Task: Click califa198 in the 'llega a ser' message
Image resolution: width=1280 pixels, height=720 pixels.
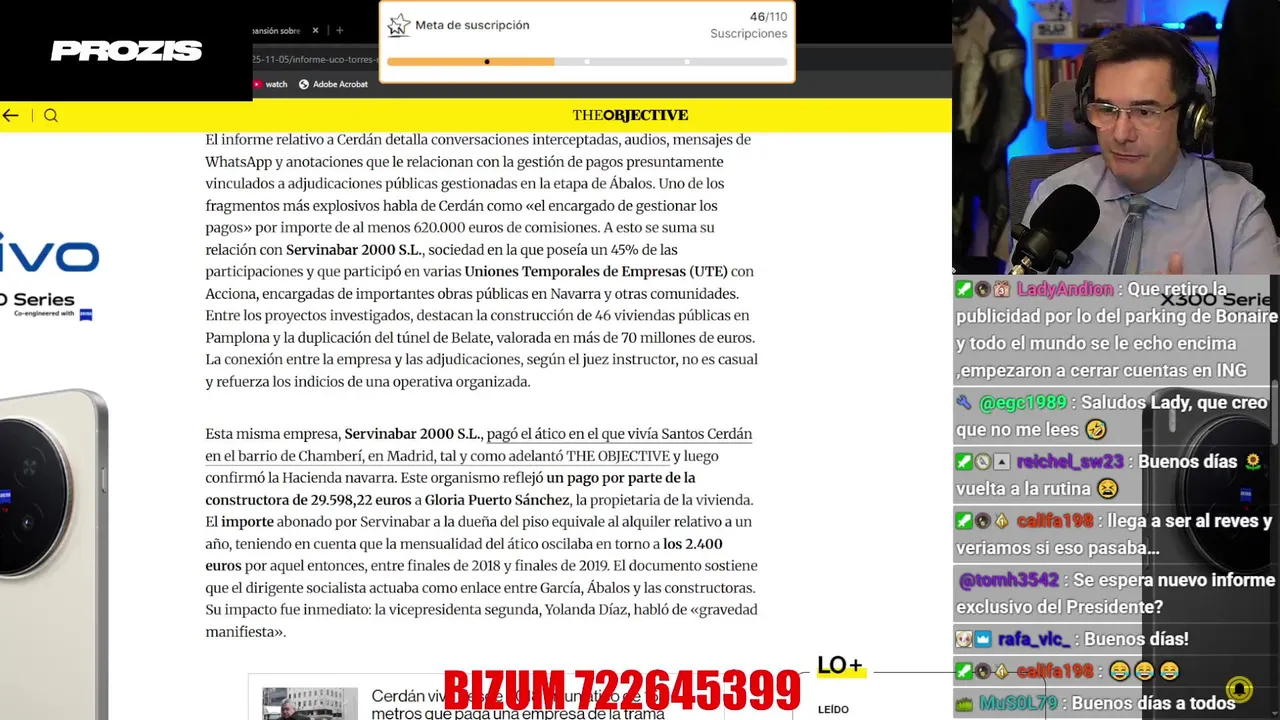Action: [x=1055, y=521]
